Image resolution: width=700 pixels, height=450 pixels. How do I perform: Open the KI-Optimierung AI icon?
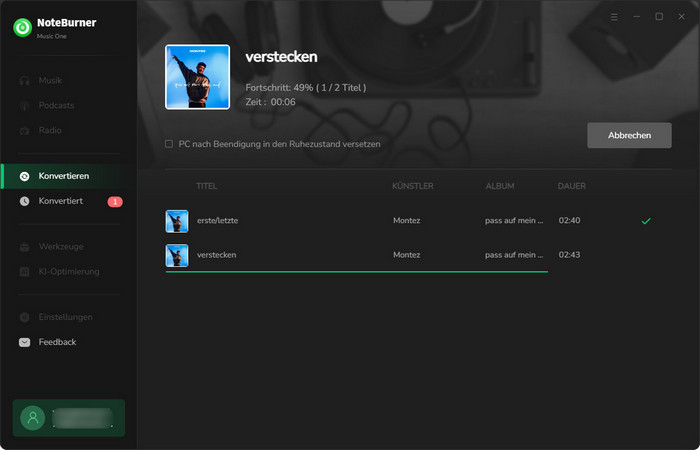click(25, 271)
